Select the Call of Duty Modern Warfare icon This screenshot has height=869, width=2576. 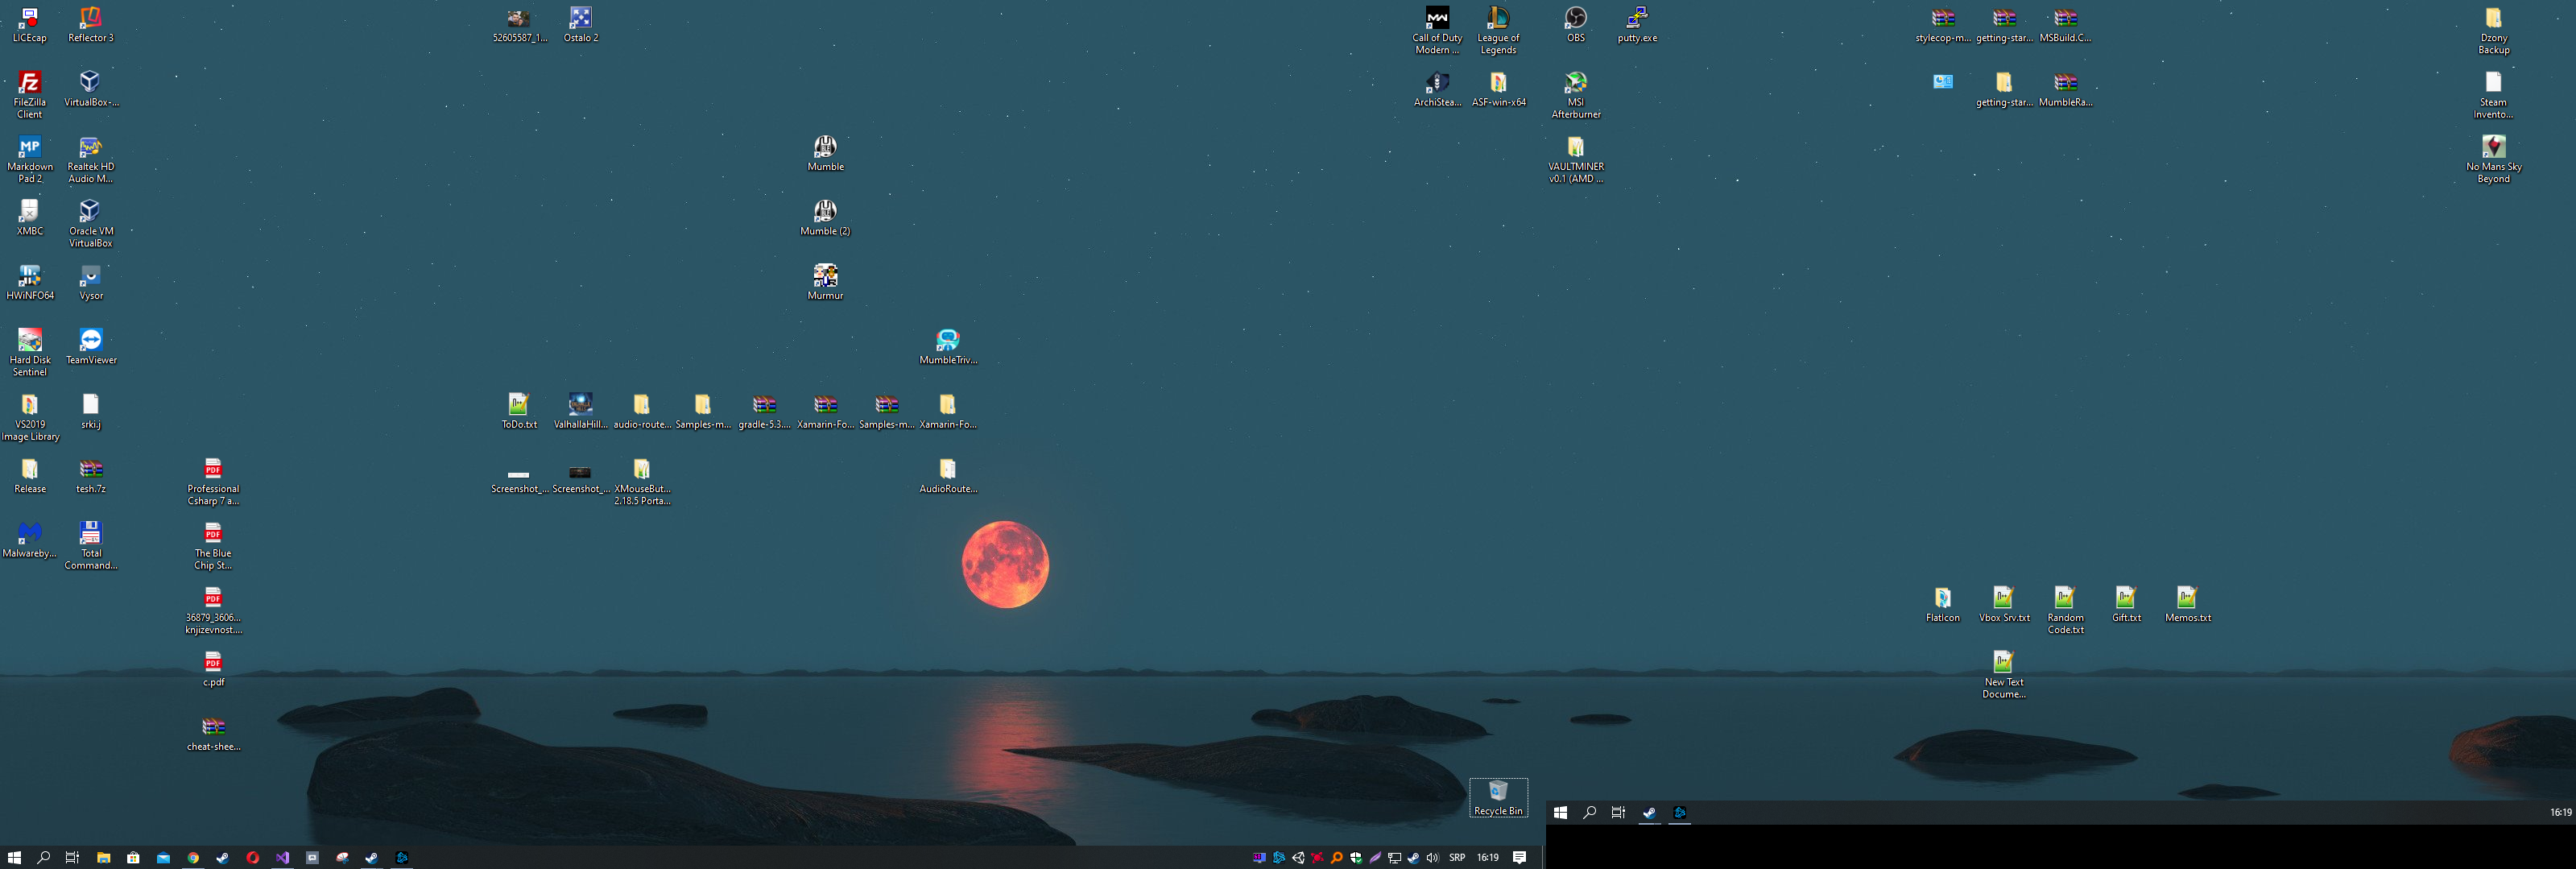1437,31
